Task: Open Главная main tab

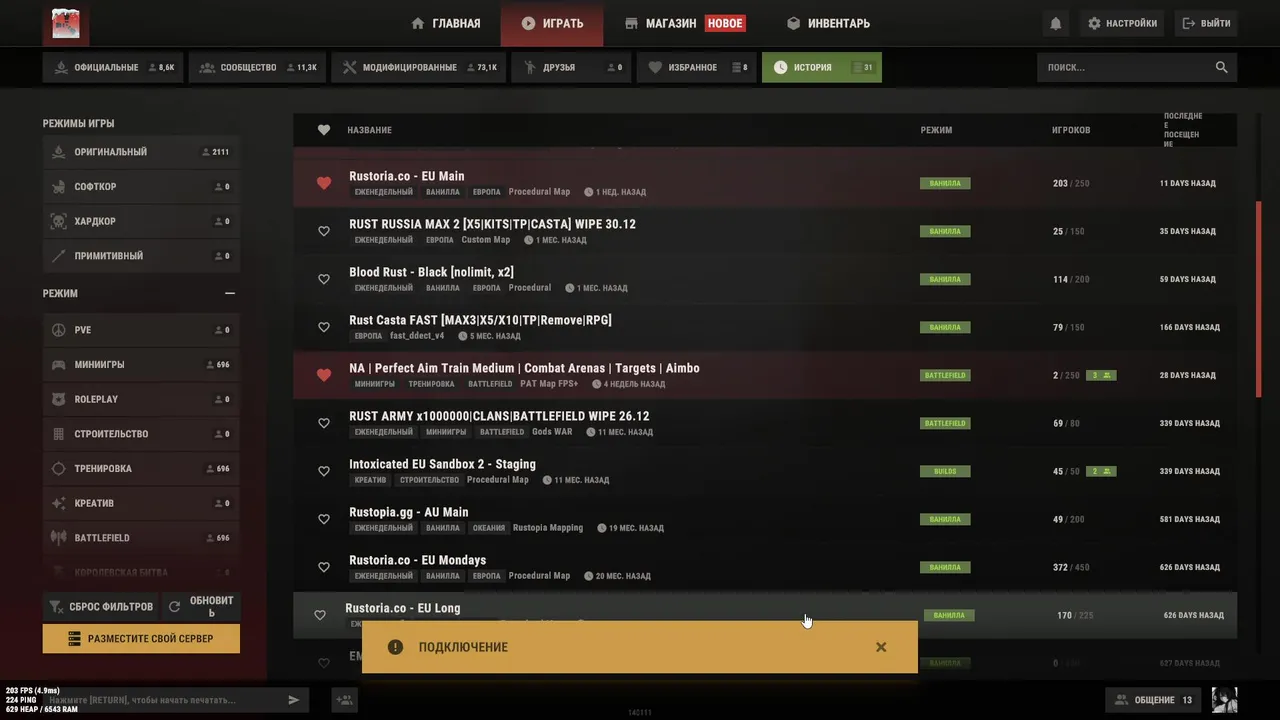Action: click(x=446, y=23)
